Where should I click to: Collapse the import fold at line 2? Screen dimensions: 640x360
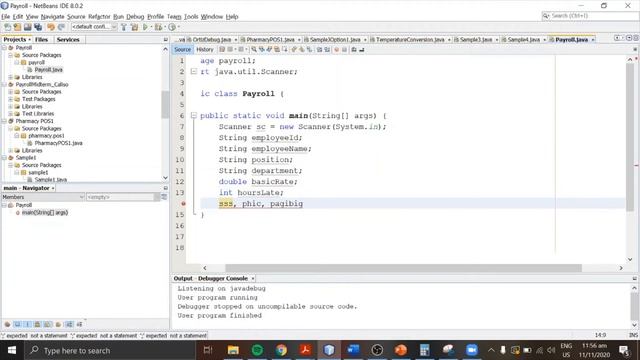point(193,71)
